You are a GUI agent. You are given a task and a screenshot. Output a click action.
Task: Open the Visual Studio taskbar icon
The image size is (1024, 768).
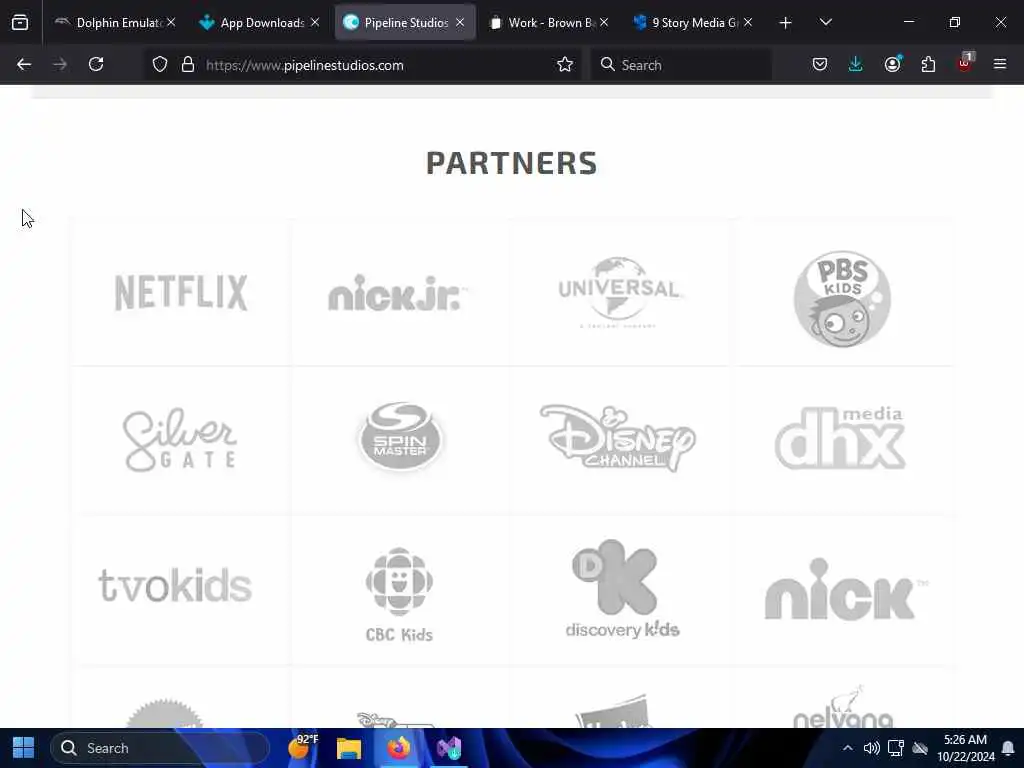coord(449,748)
